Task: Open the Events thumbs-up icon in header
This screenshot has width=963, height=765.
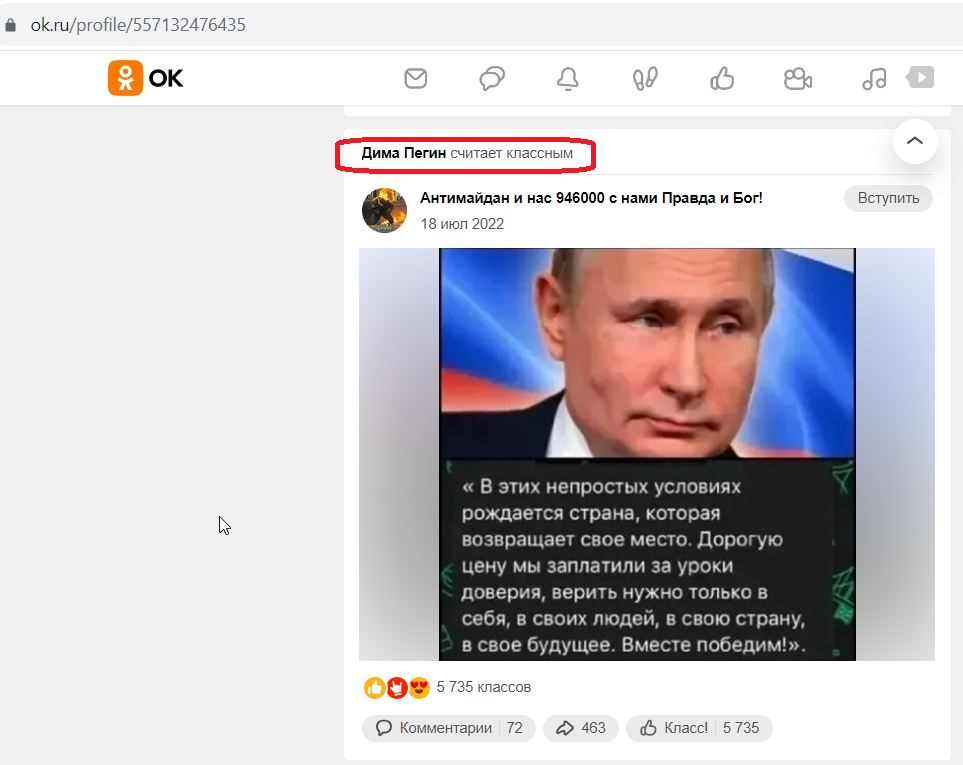Action: [722, 79]
